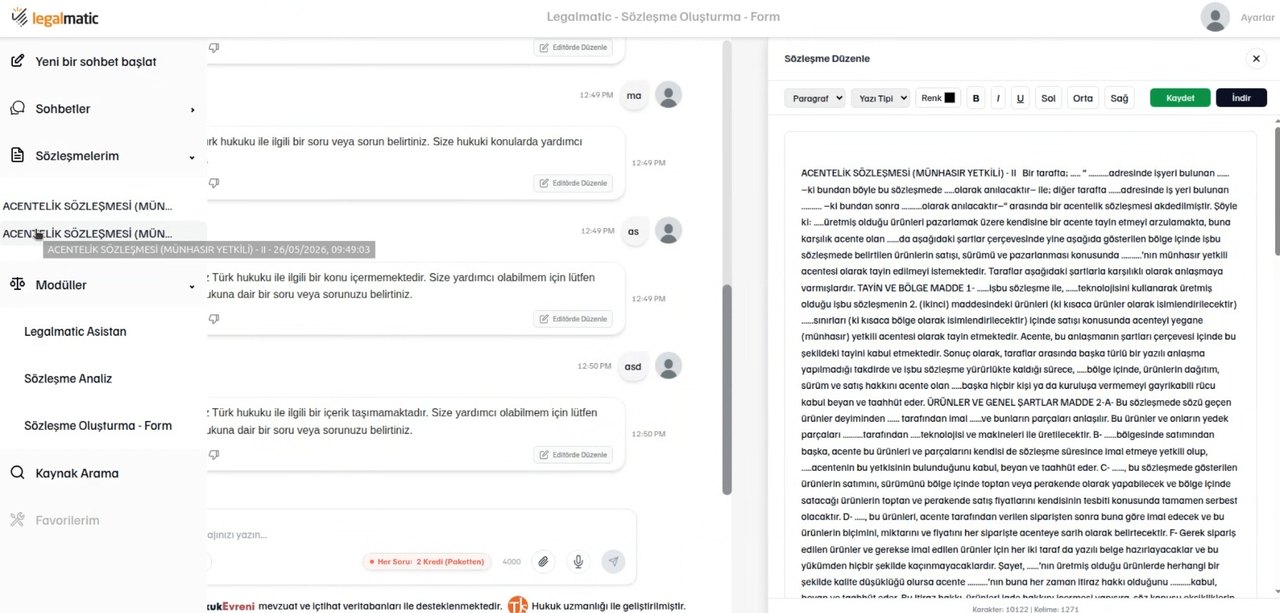Click thumbs-down under the 12:49 'yardımcı' reply
This screenshot has height=613, width=1280.
click(214, 183)
